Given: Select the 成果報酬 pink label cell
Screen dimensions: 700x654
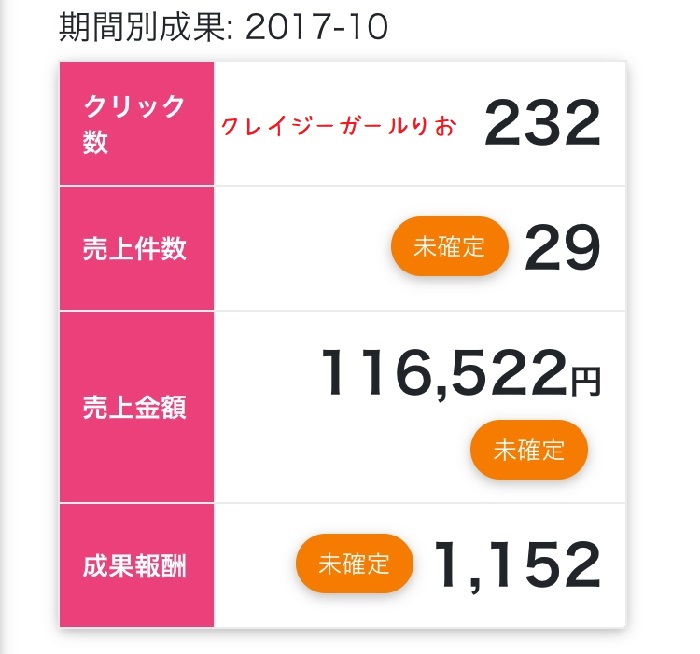Looking at the screenshot, I should point(137,566).
